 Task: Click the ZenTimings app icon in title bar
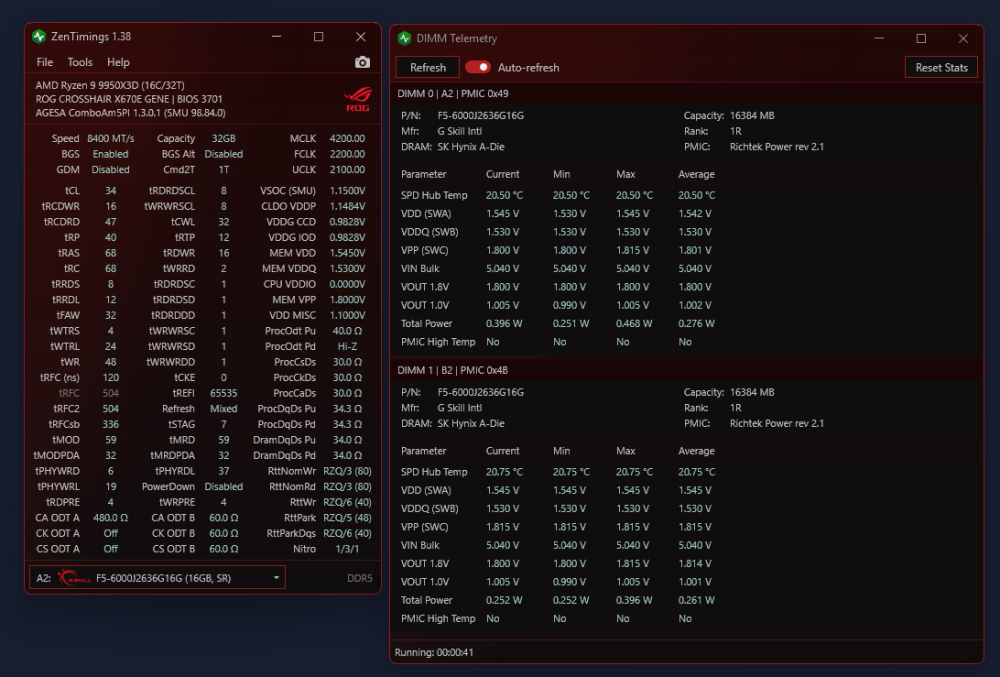click(39, 36)
